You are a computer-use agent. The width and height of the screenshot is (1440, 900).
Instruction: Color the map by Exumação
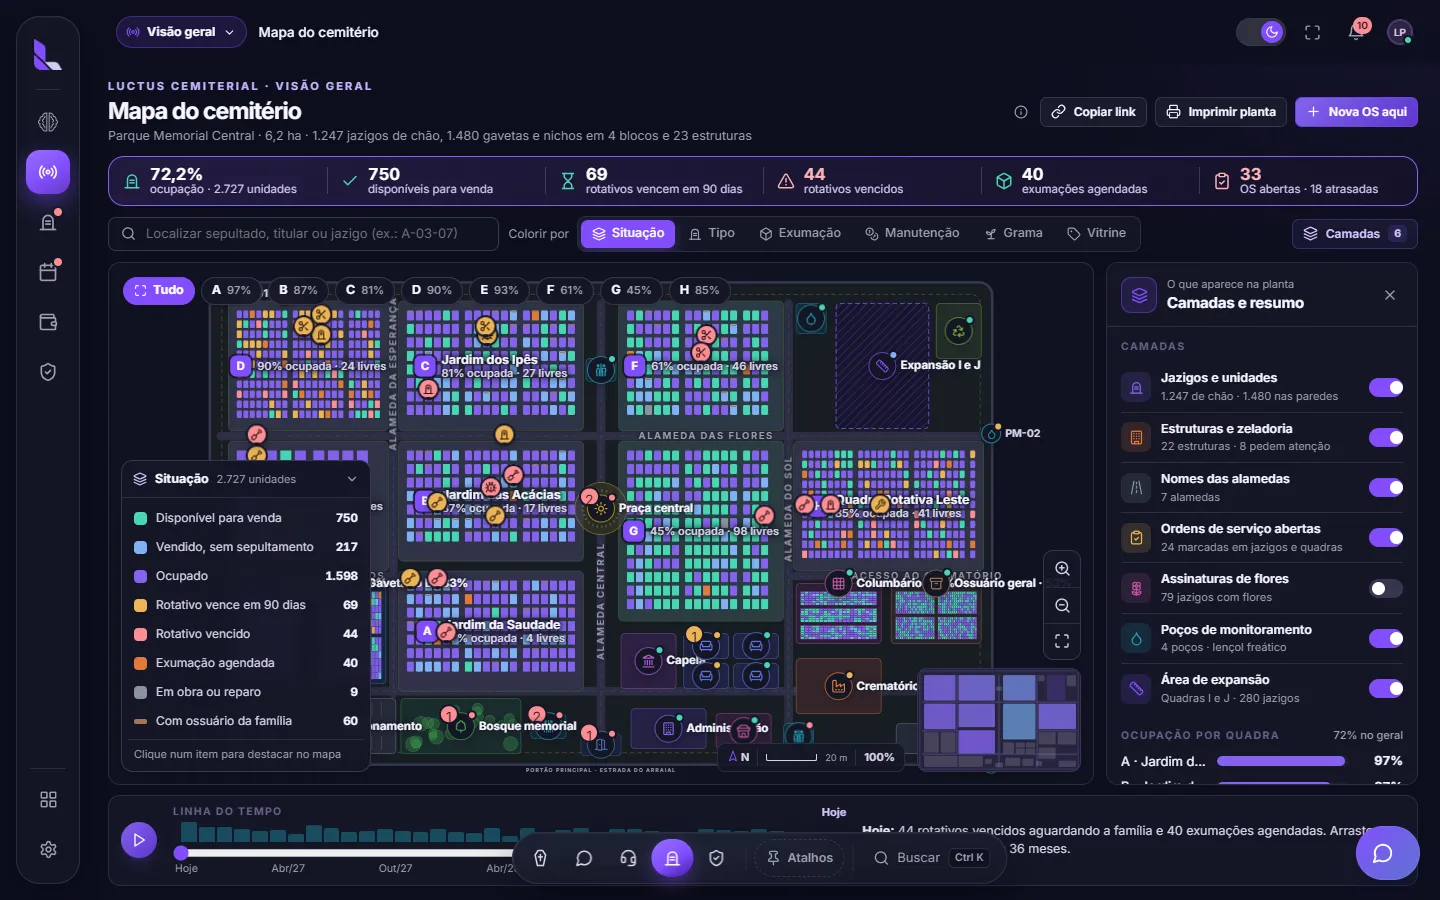[800, 233]
